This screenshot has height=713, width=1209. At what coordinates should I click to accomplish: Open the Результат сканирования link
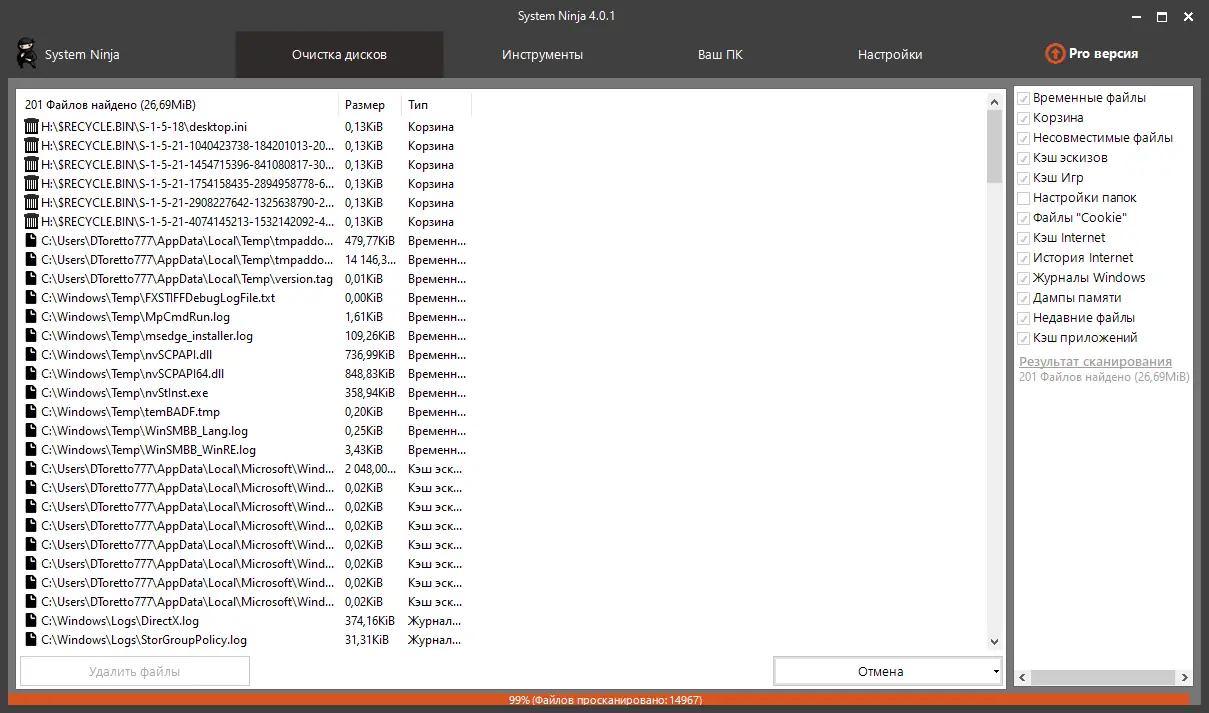(1095, 362)
